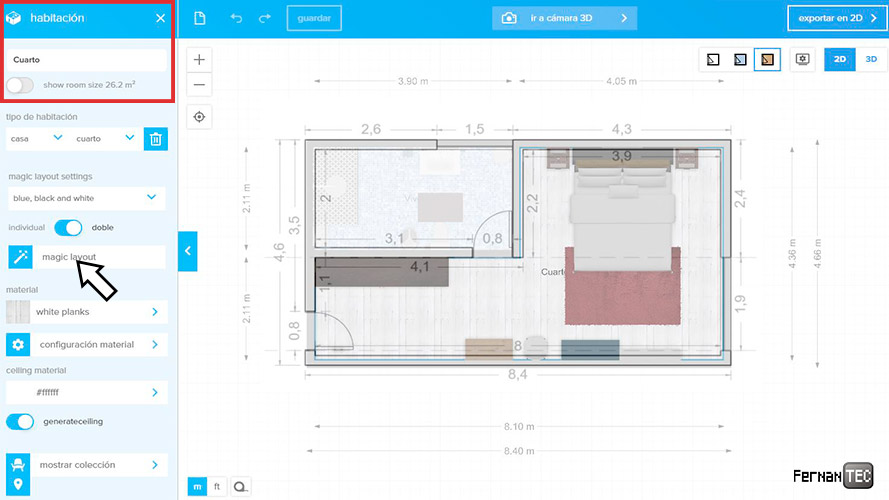Open display settings monitor icon
Viewport: 889px width, 500px height.
802,59
